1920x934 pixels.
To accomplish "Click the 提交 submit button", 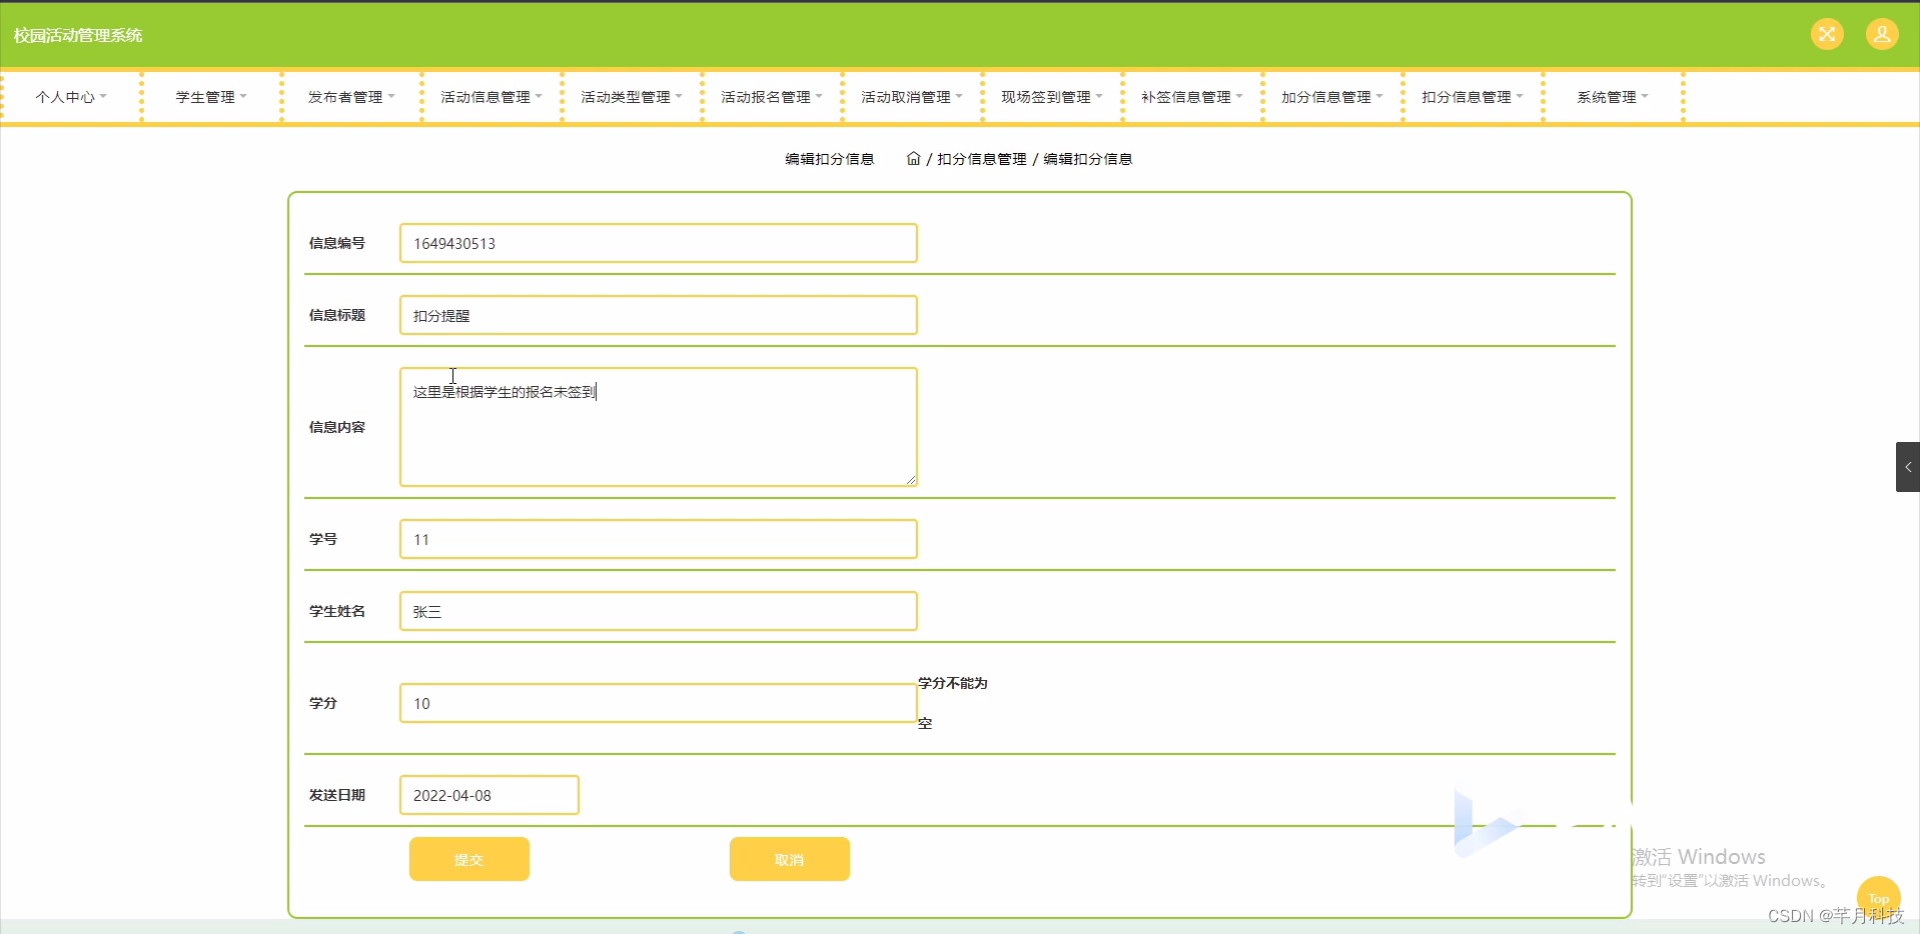I will point(468,858).
